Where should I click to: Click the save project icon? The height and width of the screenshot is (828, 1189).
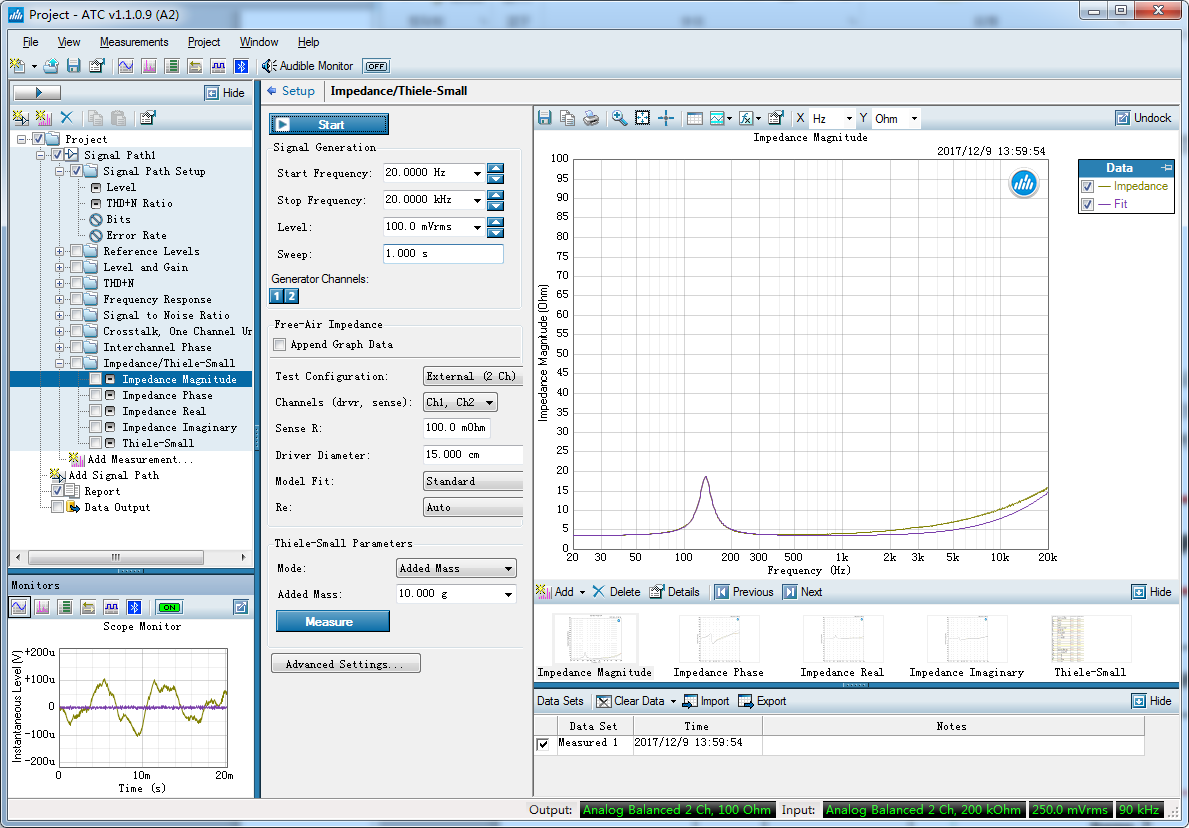[73, 66]
